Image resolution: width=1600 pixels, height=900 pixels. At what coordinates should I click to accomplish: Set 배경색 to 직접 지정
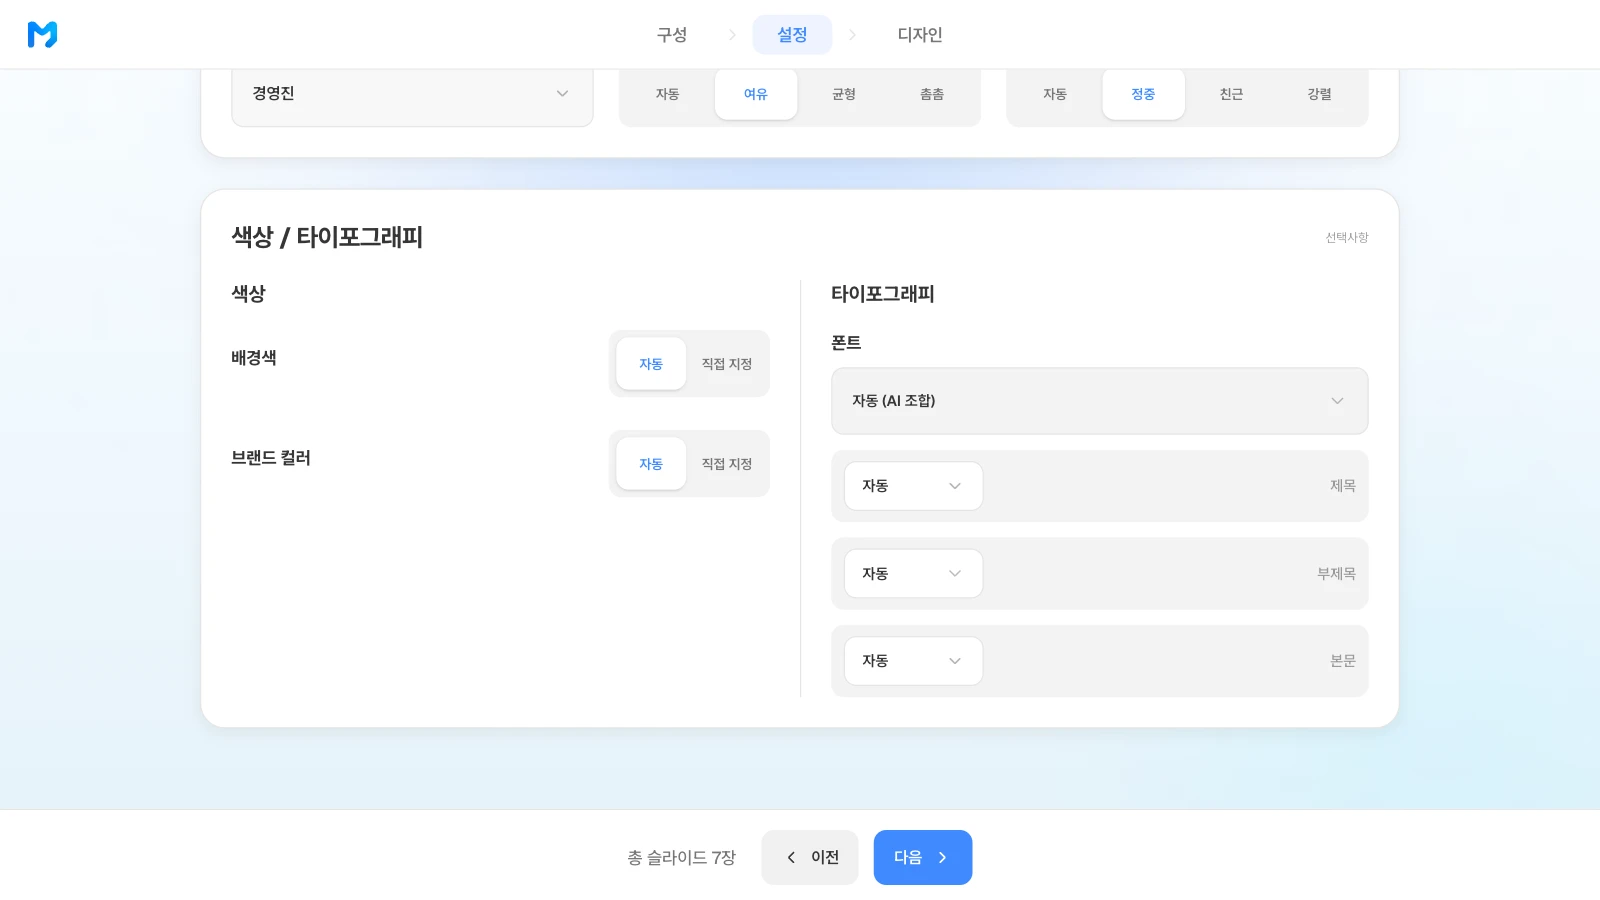pos(727,364)
